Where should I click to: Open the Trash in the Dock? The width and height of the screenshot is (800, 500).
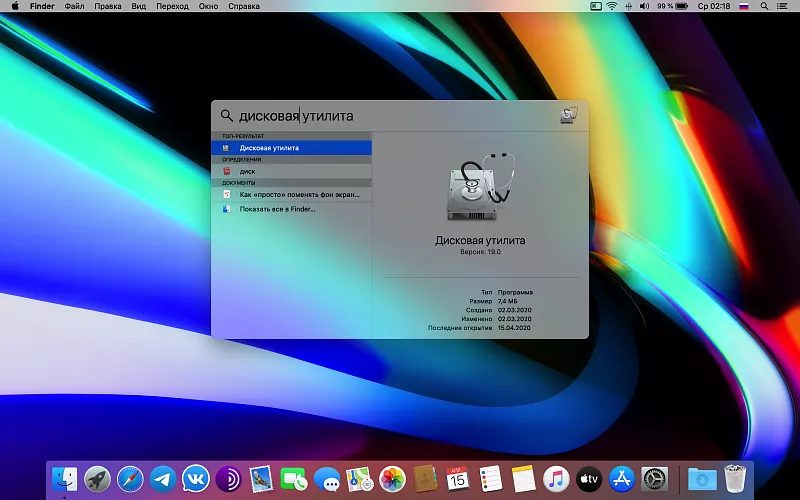click(735, 478)
